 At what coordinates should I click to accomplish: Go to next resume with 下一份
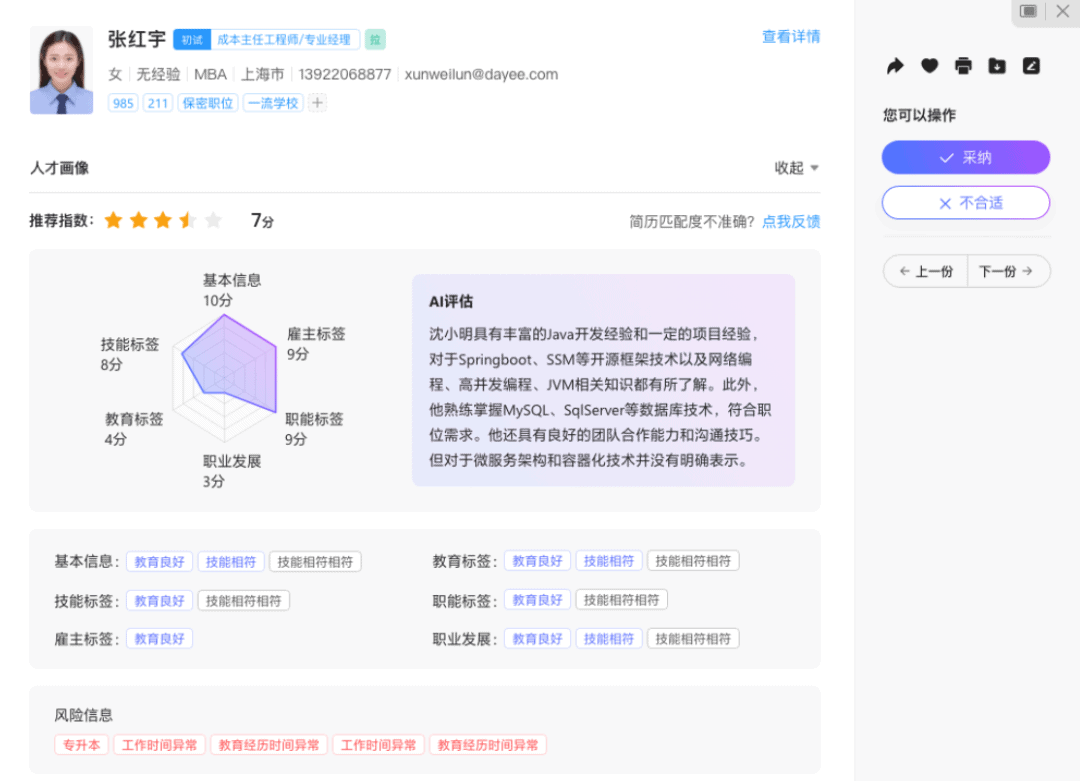tap(1007, 271)
